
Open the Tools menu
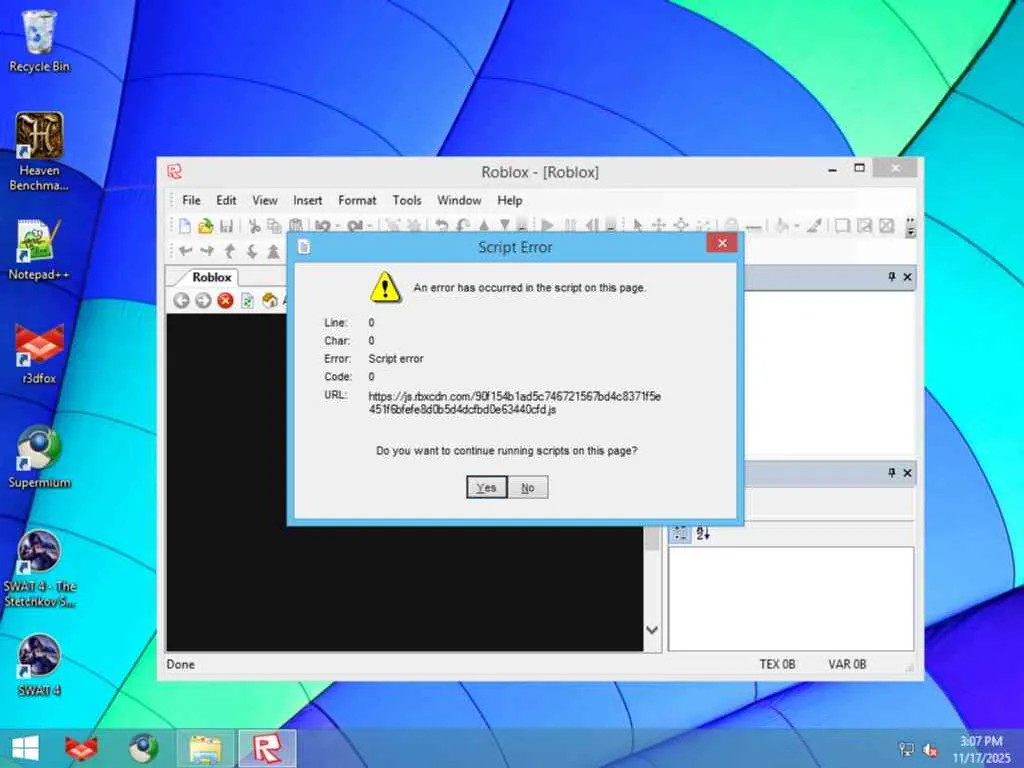(406, 200)
